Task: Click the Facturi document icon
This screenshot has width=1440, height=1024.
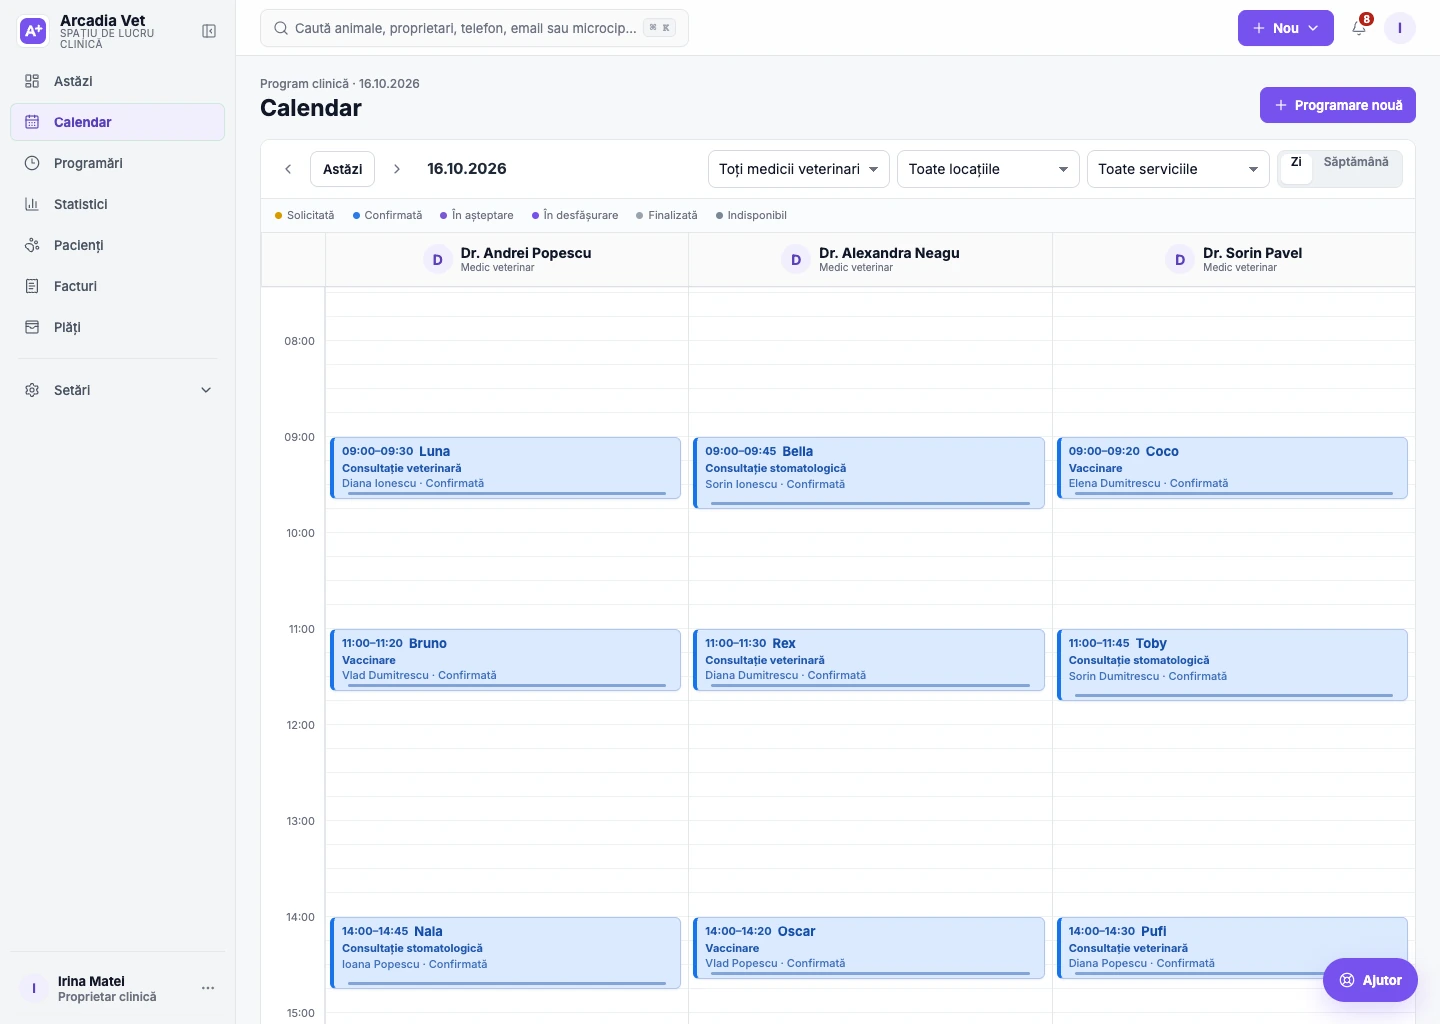Action: 32,286
